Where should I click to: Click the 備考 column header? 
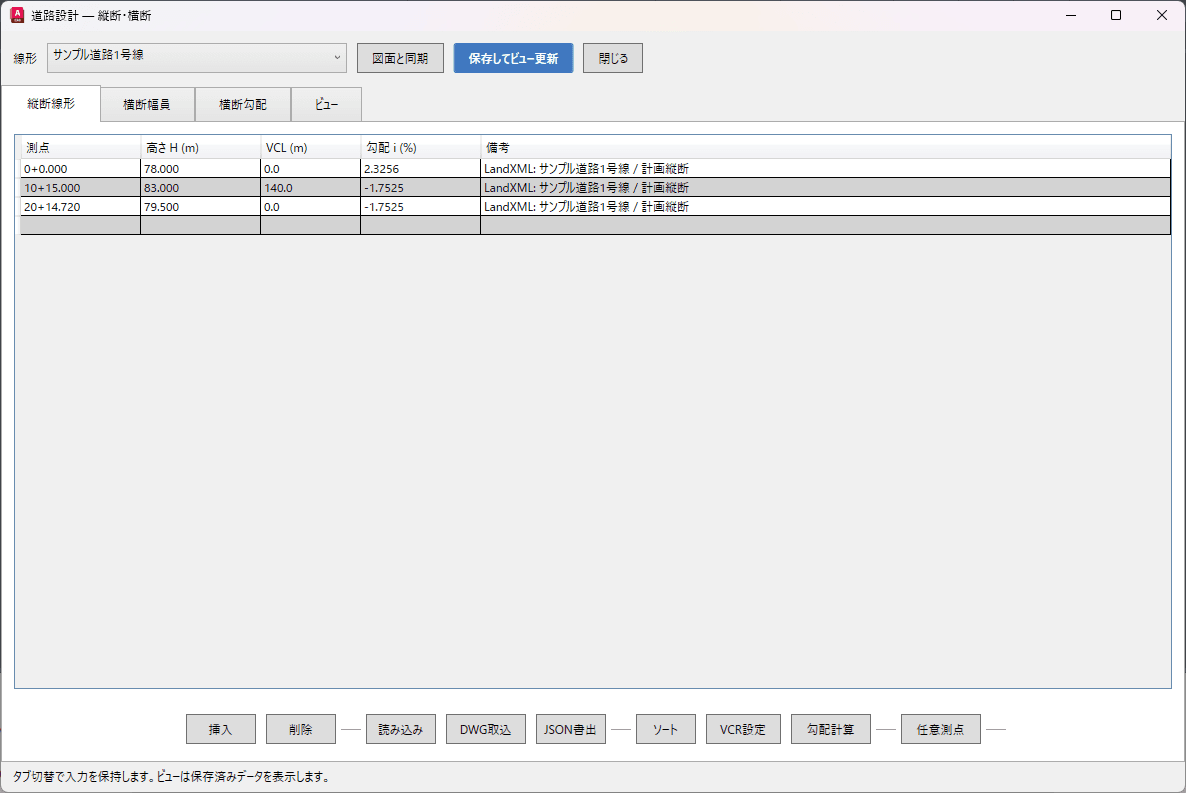(825, 148)
